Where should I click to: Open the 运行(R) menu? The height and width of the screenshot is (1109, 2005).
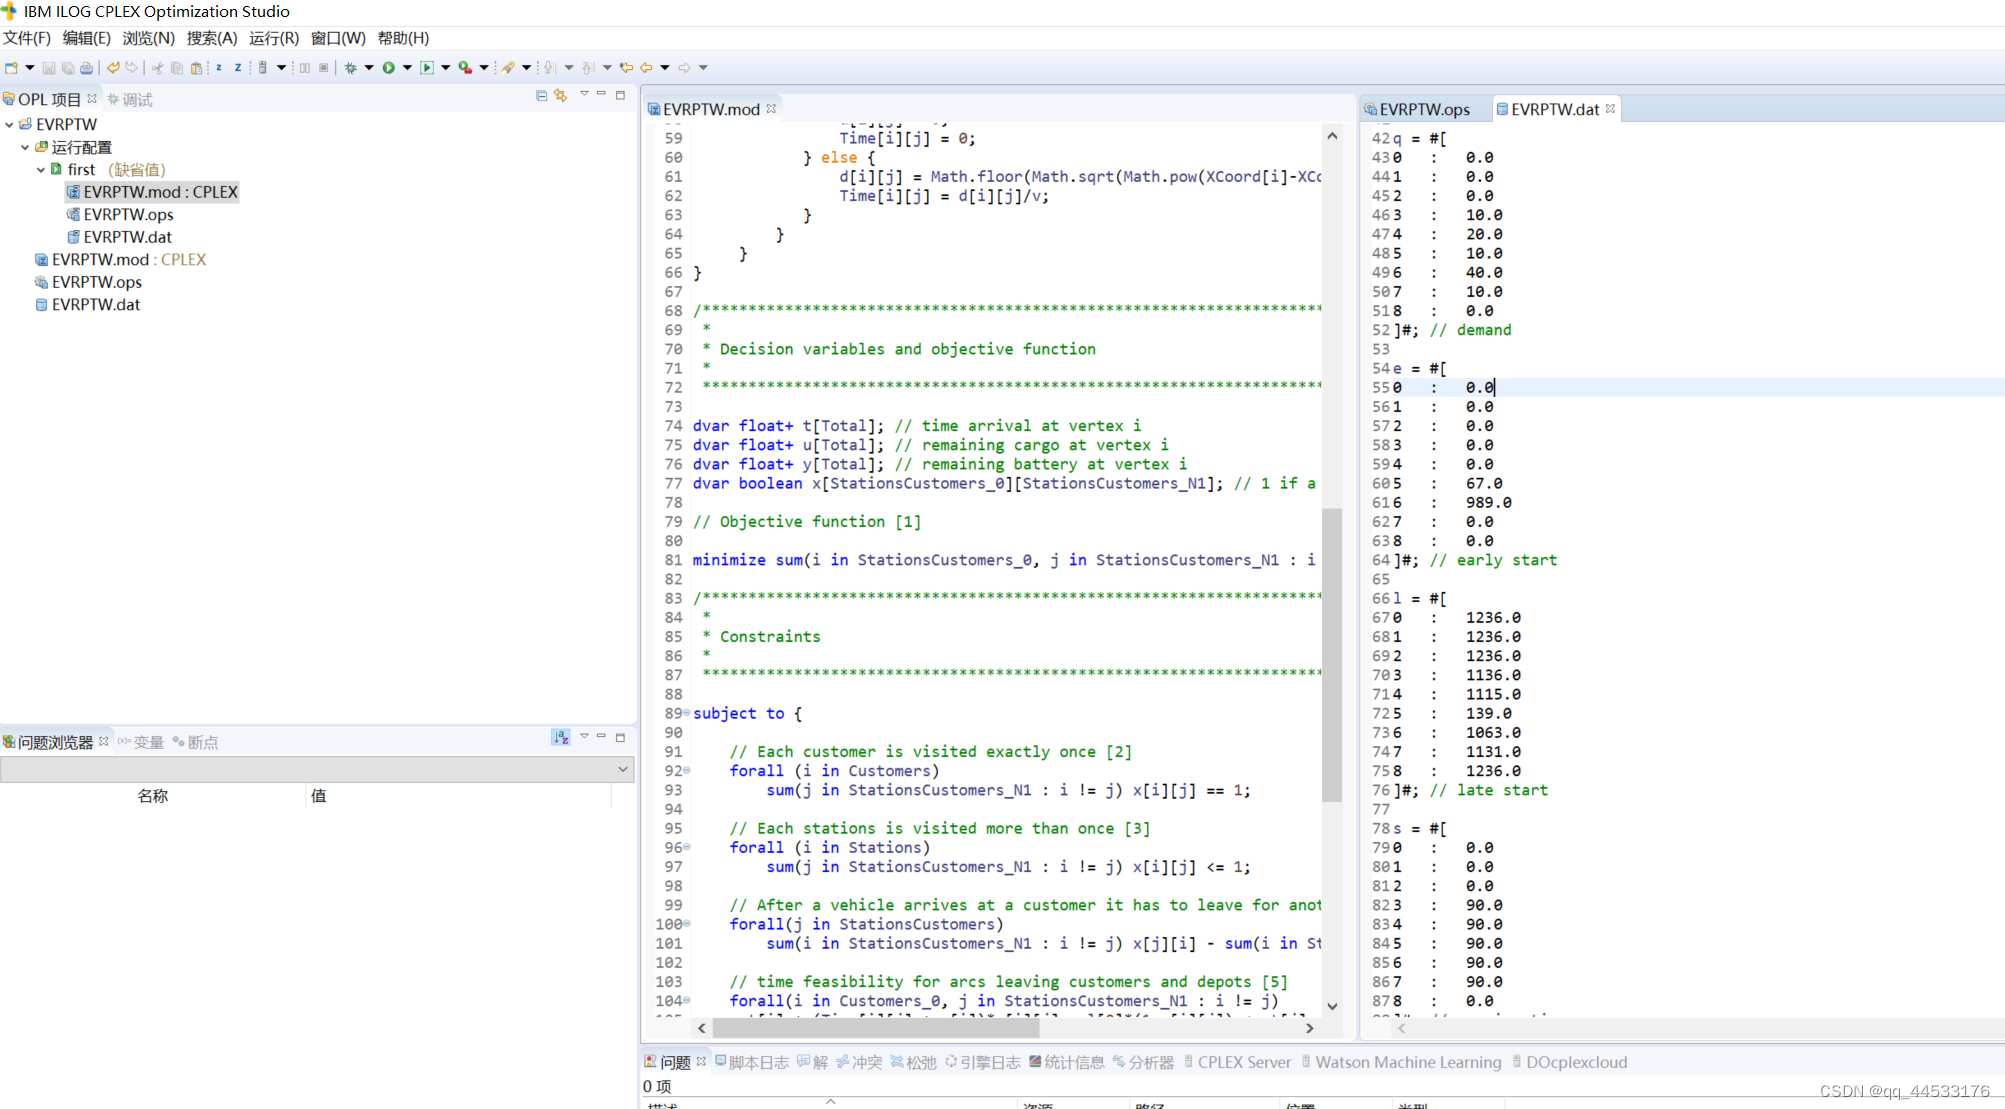[274, 38]
